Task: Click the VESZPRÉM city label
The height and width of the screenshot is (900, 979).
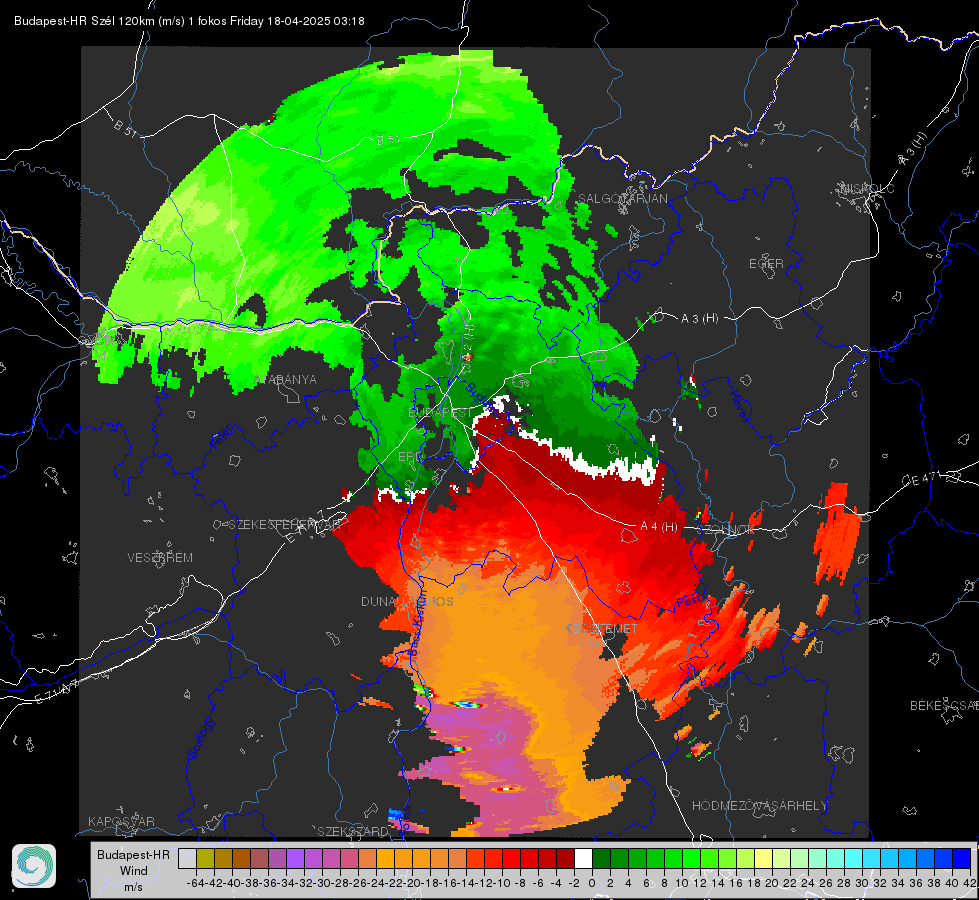Action: click(160, 558)
